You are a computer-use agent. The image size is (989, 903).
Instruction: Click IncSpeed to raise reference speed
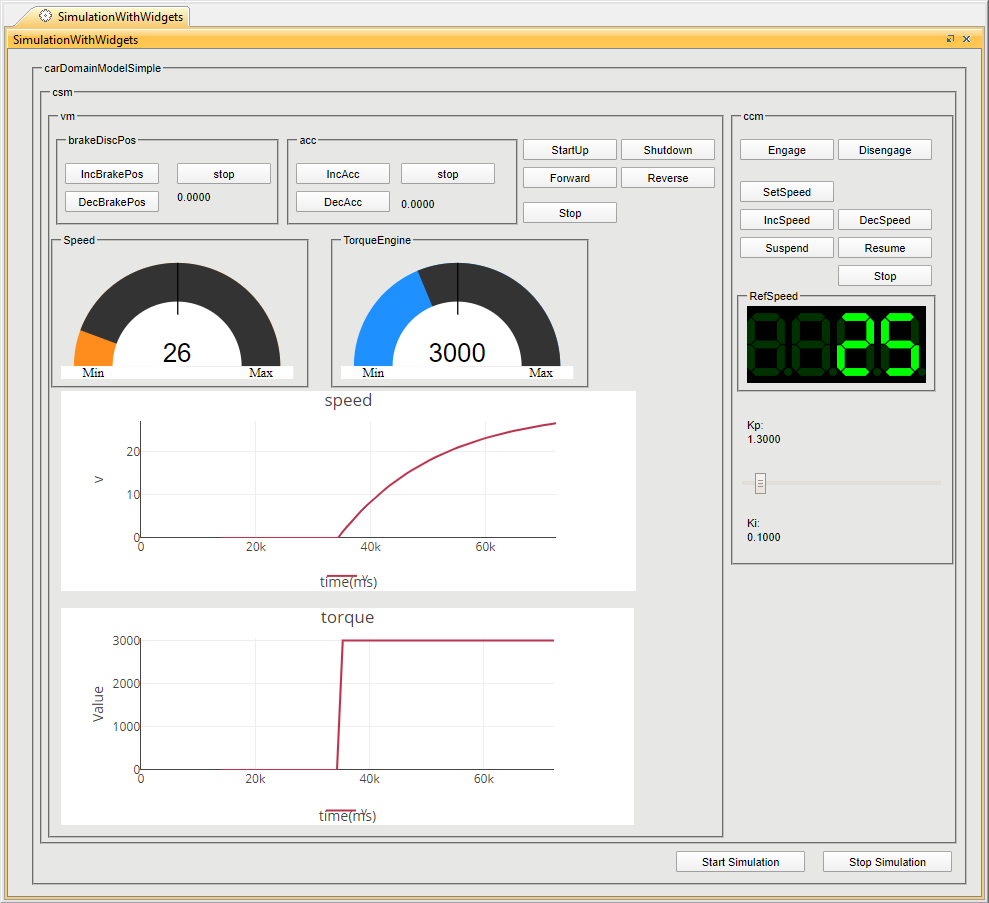786,220
